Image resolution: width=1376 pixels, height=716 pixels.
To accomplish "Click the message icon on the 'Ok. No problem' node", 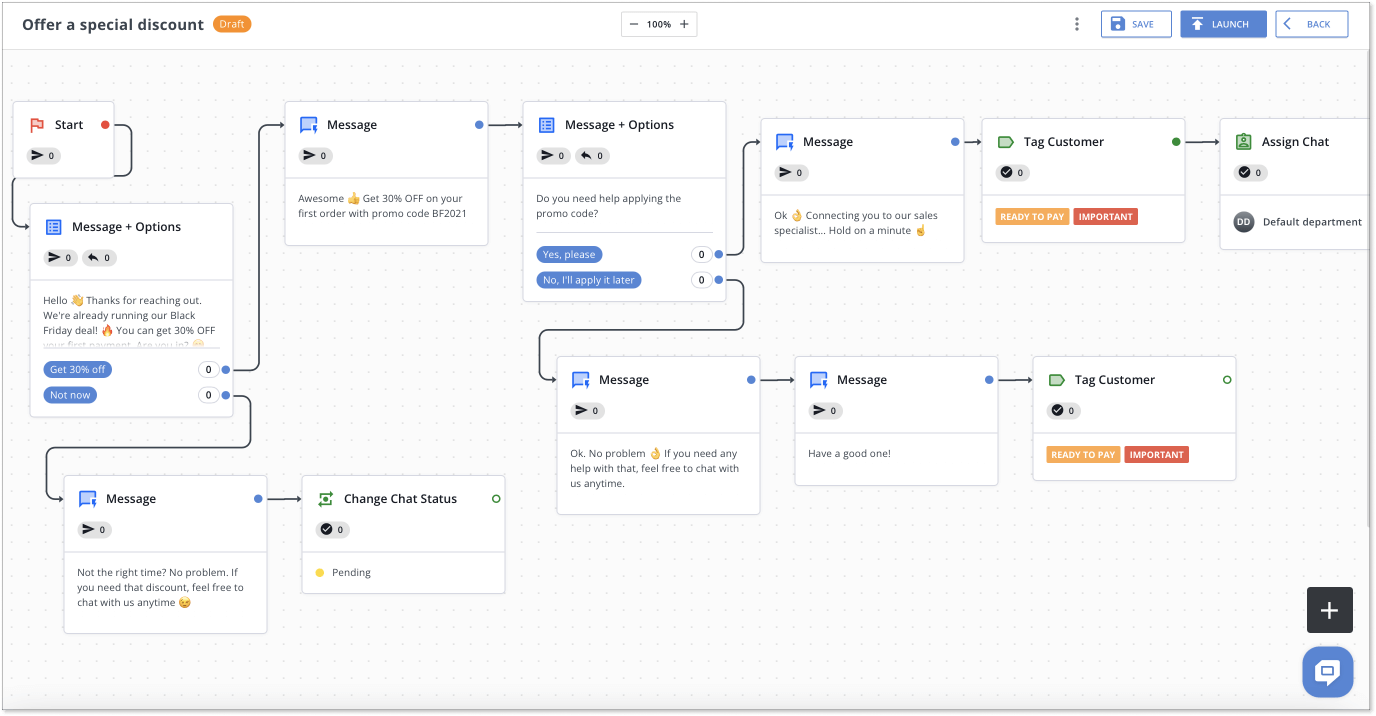I will (581, 380).
